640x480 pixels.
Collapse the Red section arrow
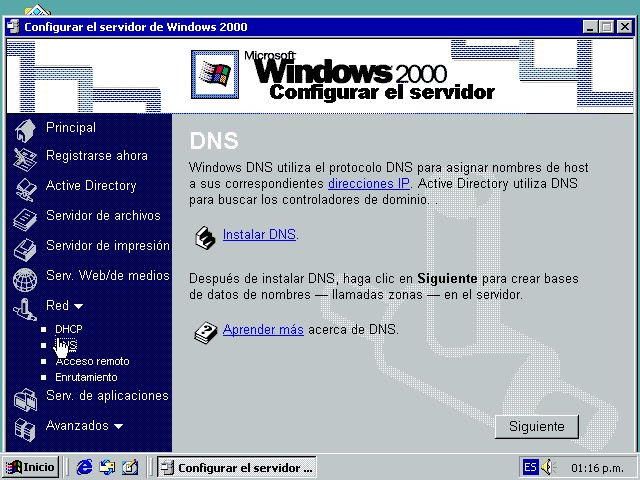point(79,306)
